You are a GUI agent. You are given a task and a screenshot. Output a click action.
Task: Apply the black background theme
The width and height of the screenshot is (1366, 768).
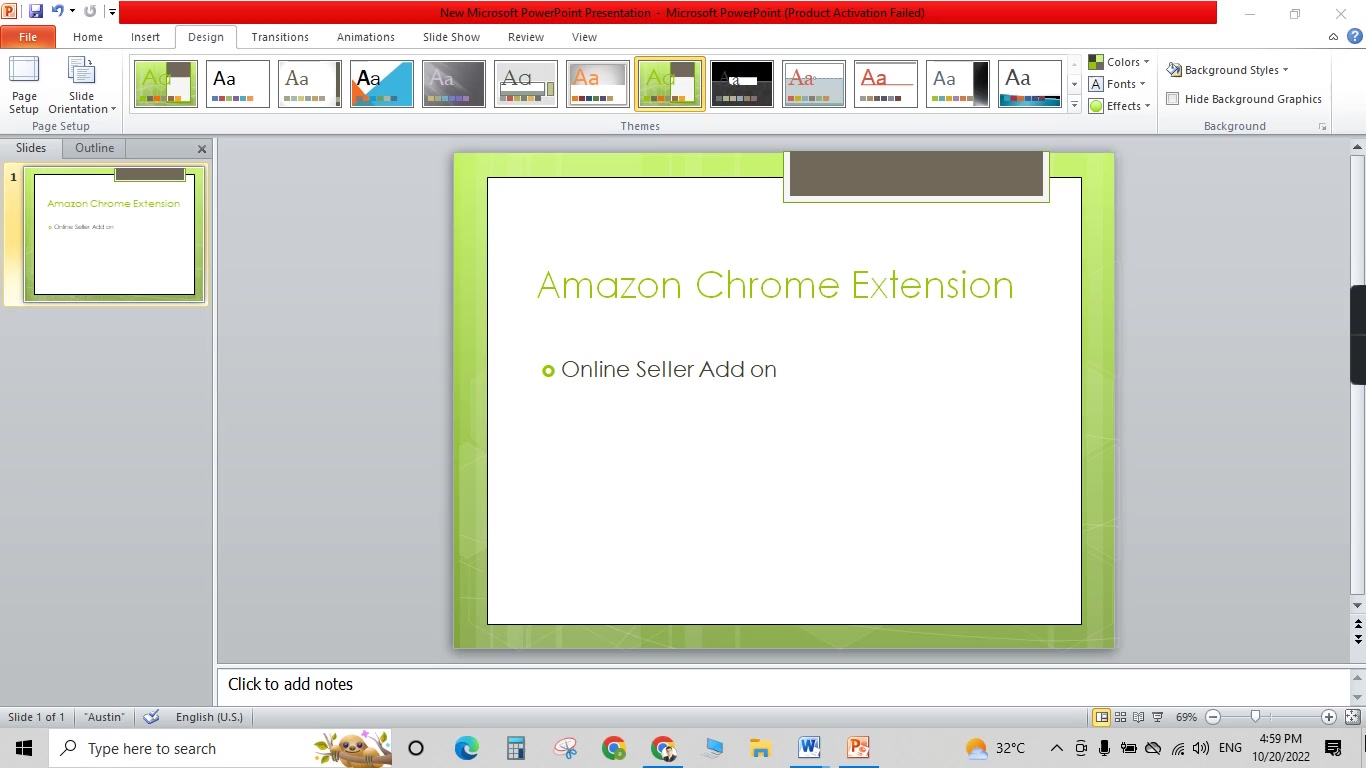[x=742, y=84]
